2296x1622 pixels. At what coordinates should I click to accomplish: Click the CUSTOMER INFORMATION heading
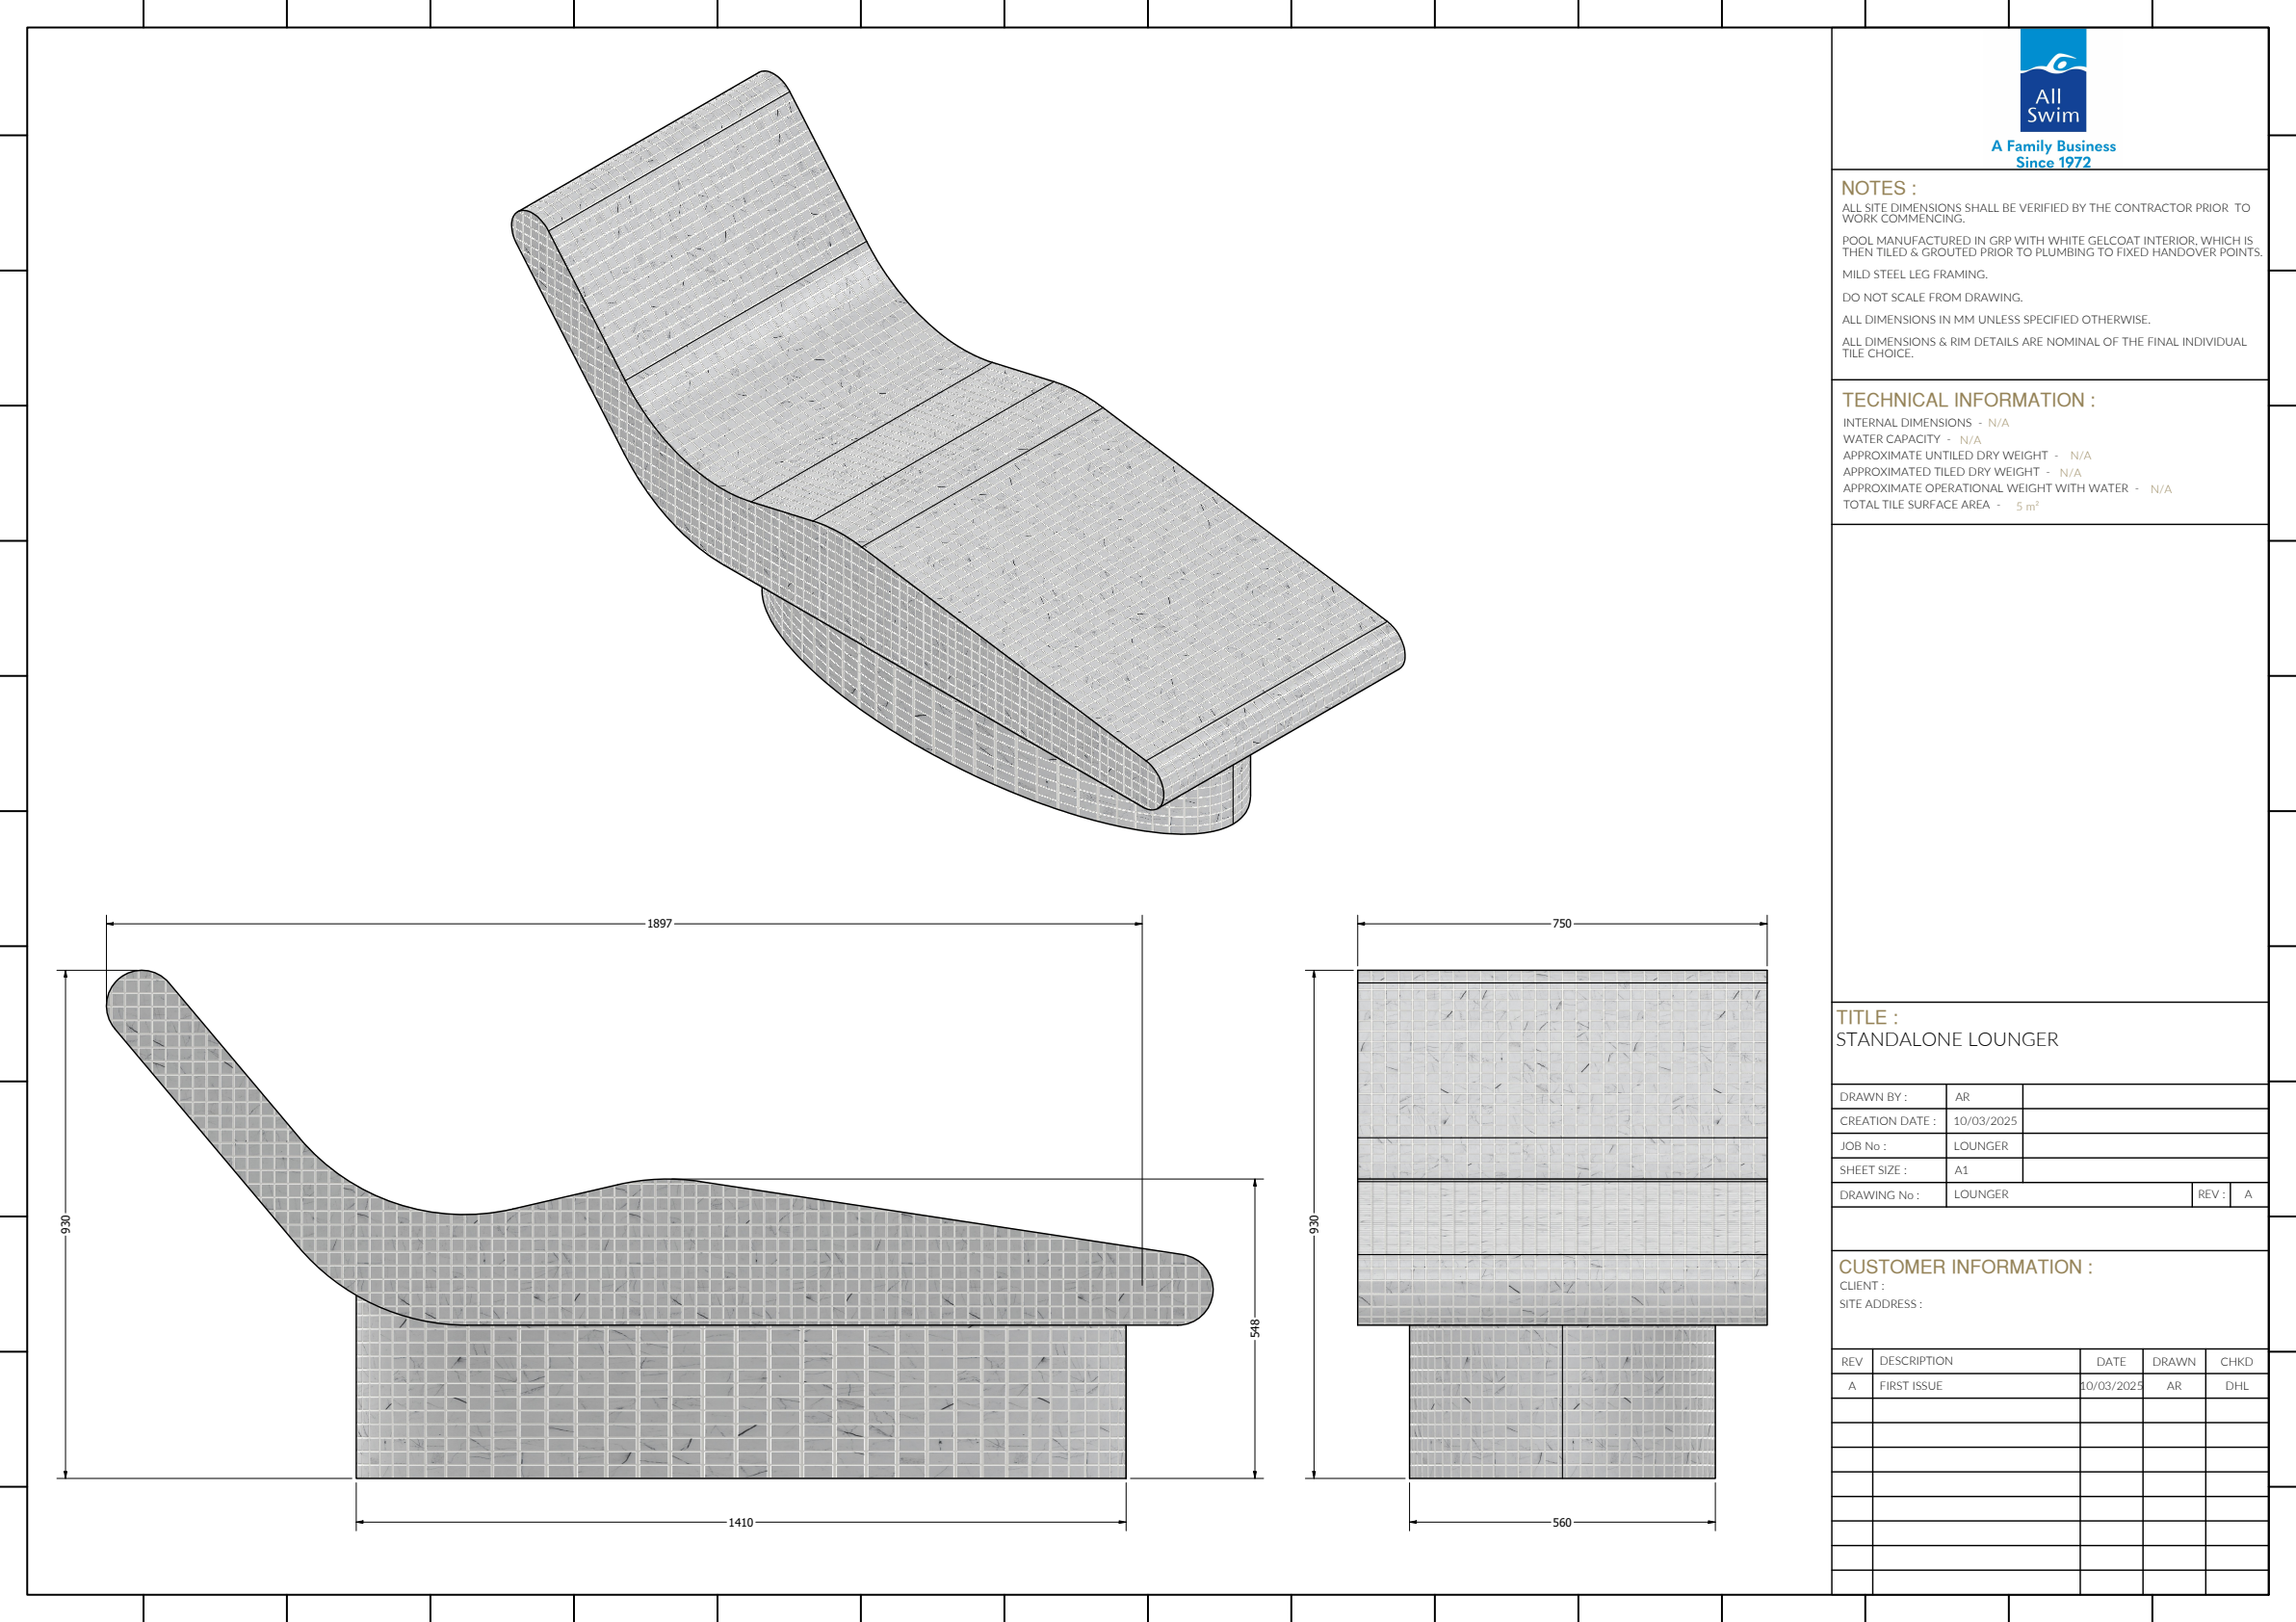(1965, 1267)
